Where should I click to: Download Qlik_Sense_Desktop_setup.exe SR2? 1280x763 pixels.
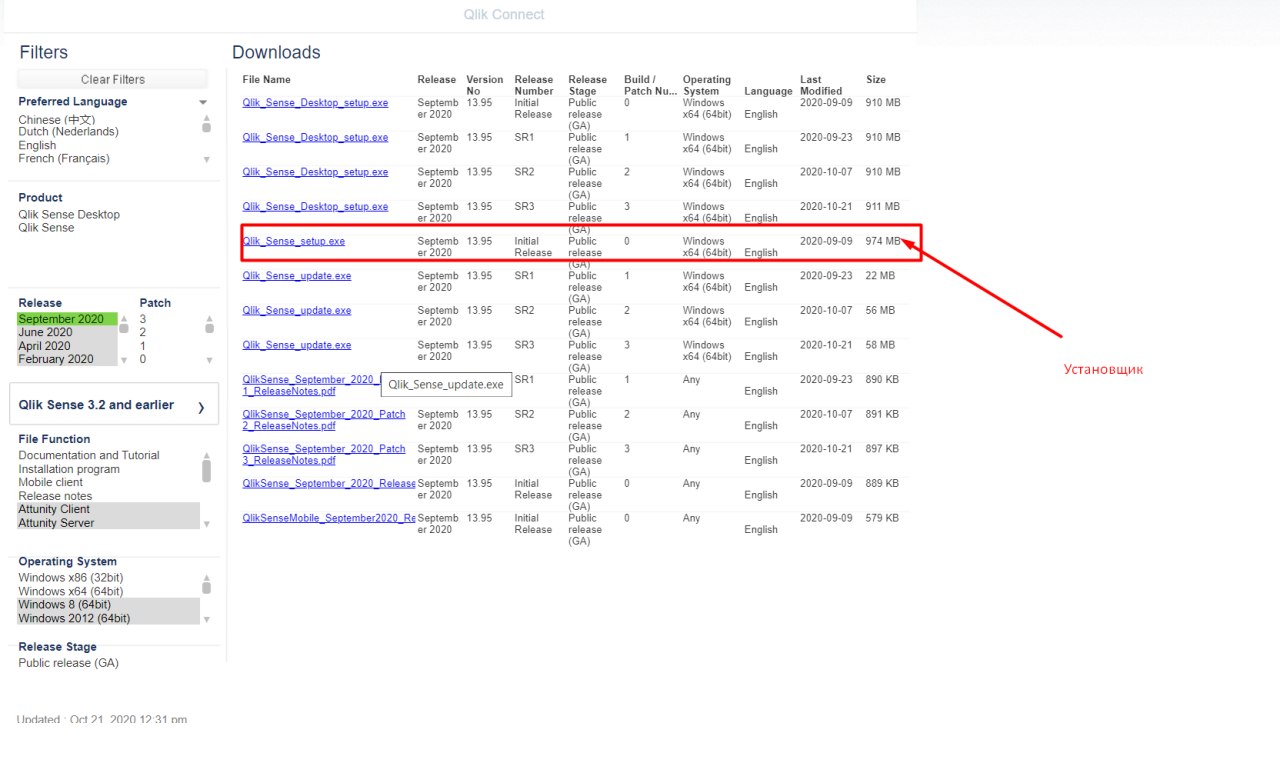pyautogui.click(x=315, y=172)
